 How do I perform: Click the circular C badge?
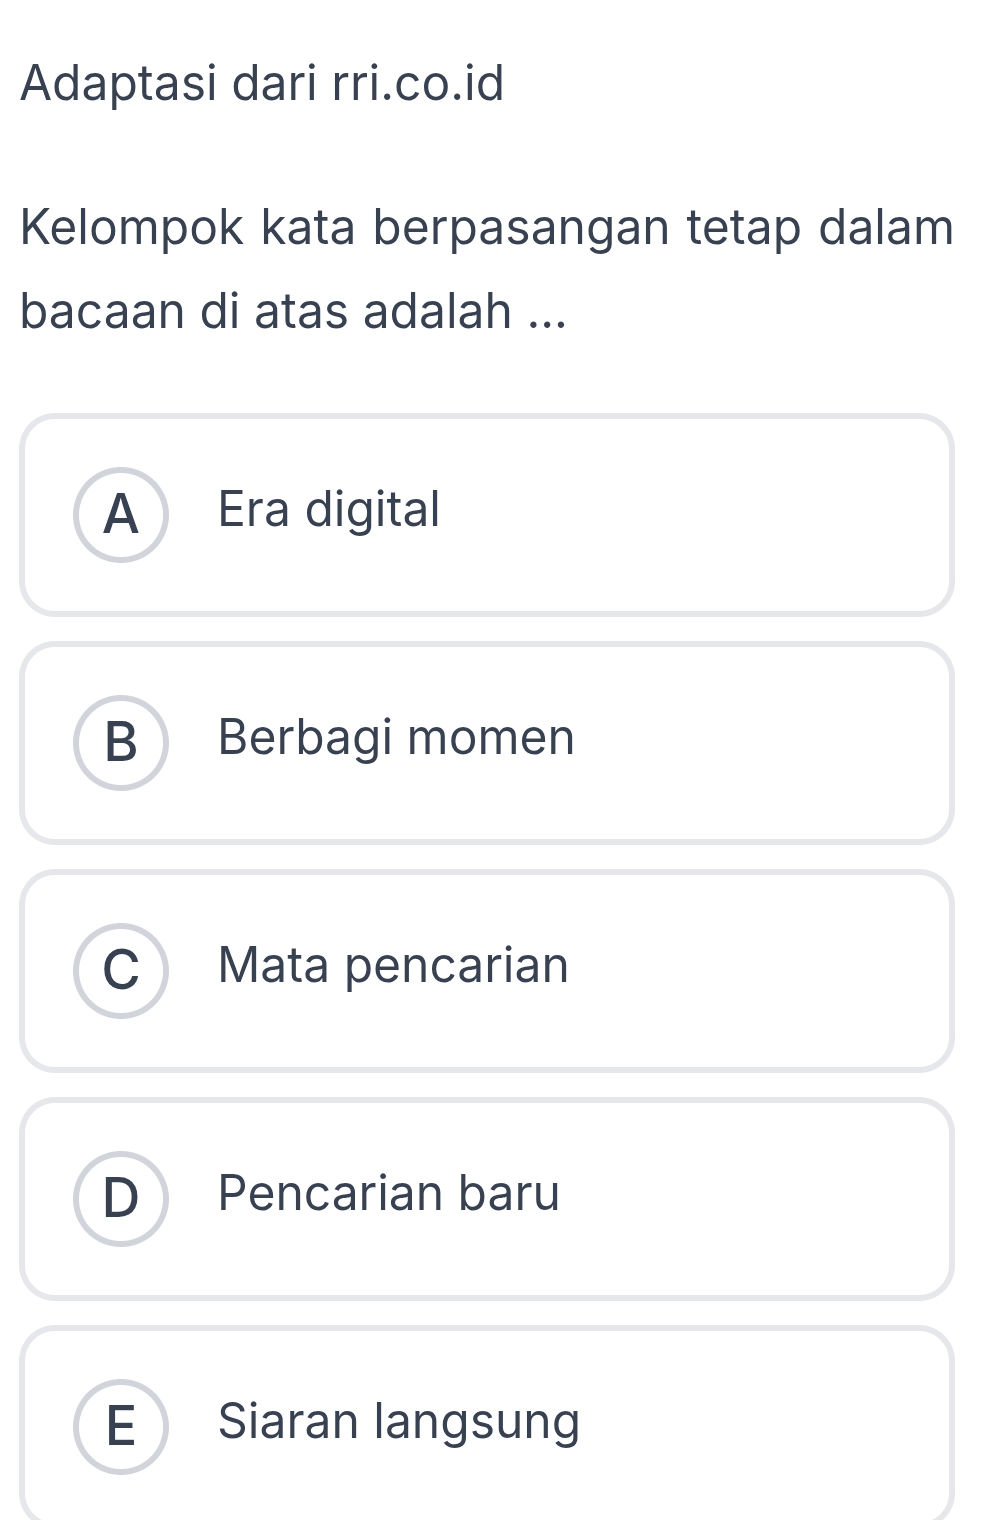pos(122,966)
